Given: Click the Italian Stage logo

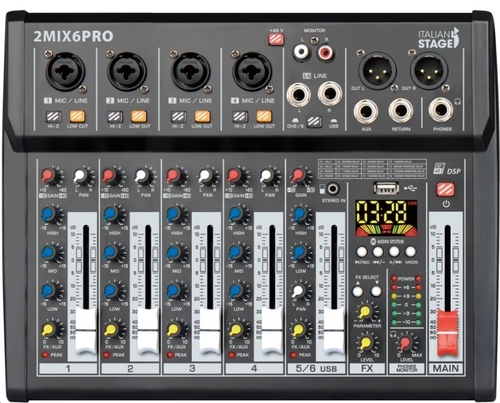Looking at the screenshot, I should click(440, 39).
